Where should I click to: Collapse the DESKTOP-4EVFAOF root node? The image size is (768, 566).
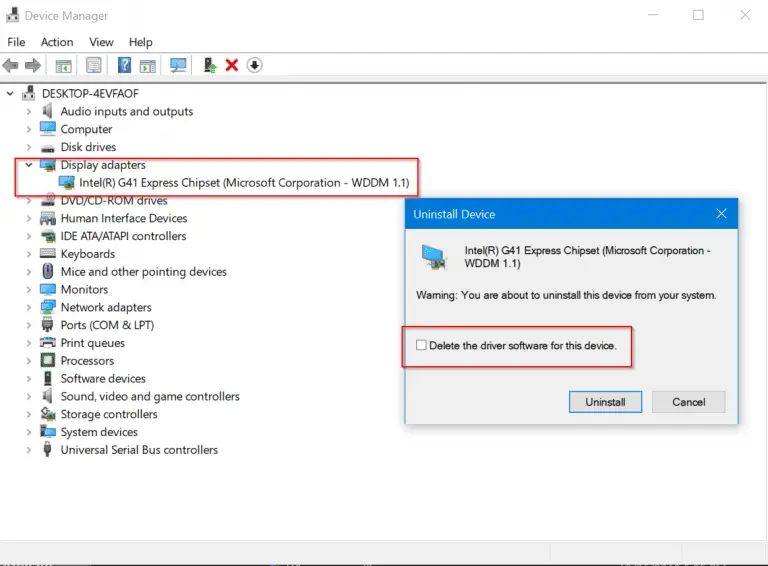[x=10, y=93]
